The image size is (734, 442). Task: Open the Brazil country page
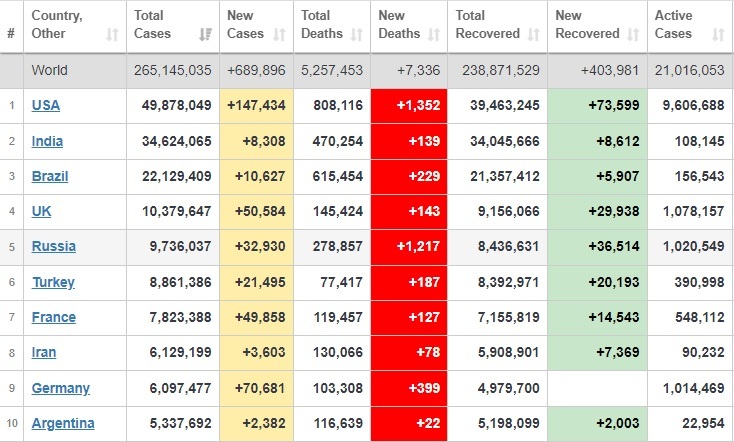point(50,176)
